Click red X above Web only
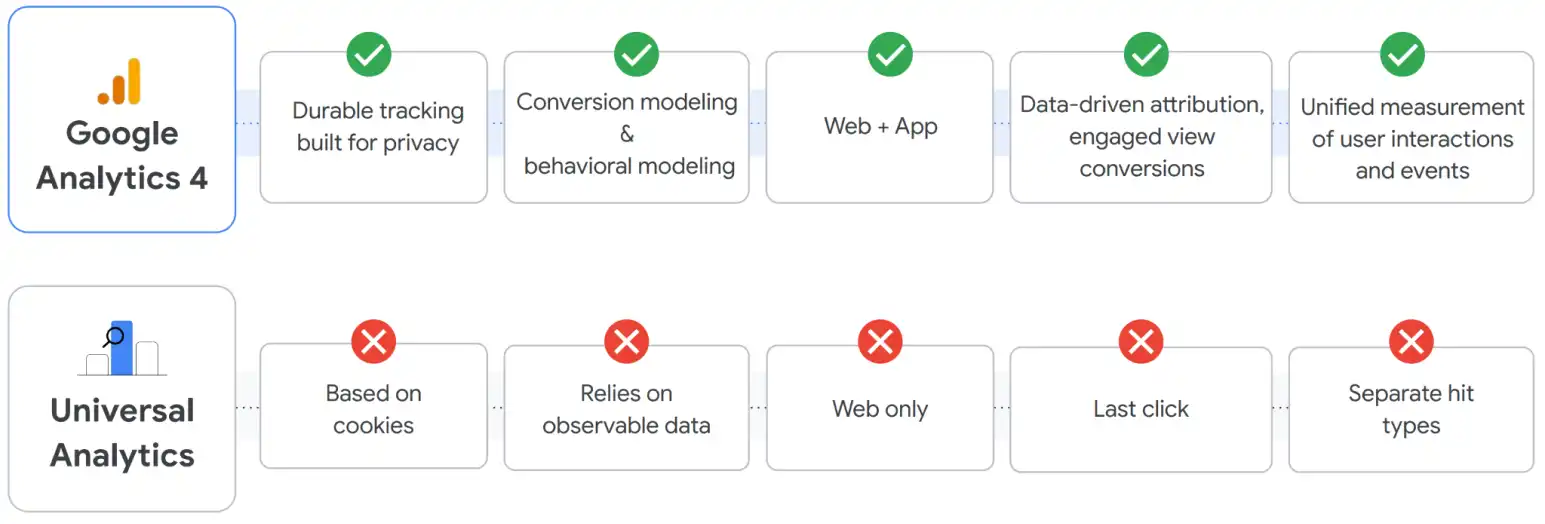The height and width of the screenshot is (524, 1545). pos(880,343)
